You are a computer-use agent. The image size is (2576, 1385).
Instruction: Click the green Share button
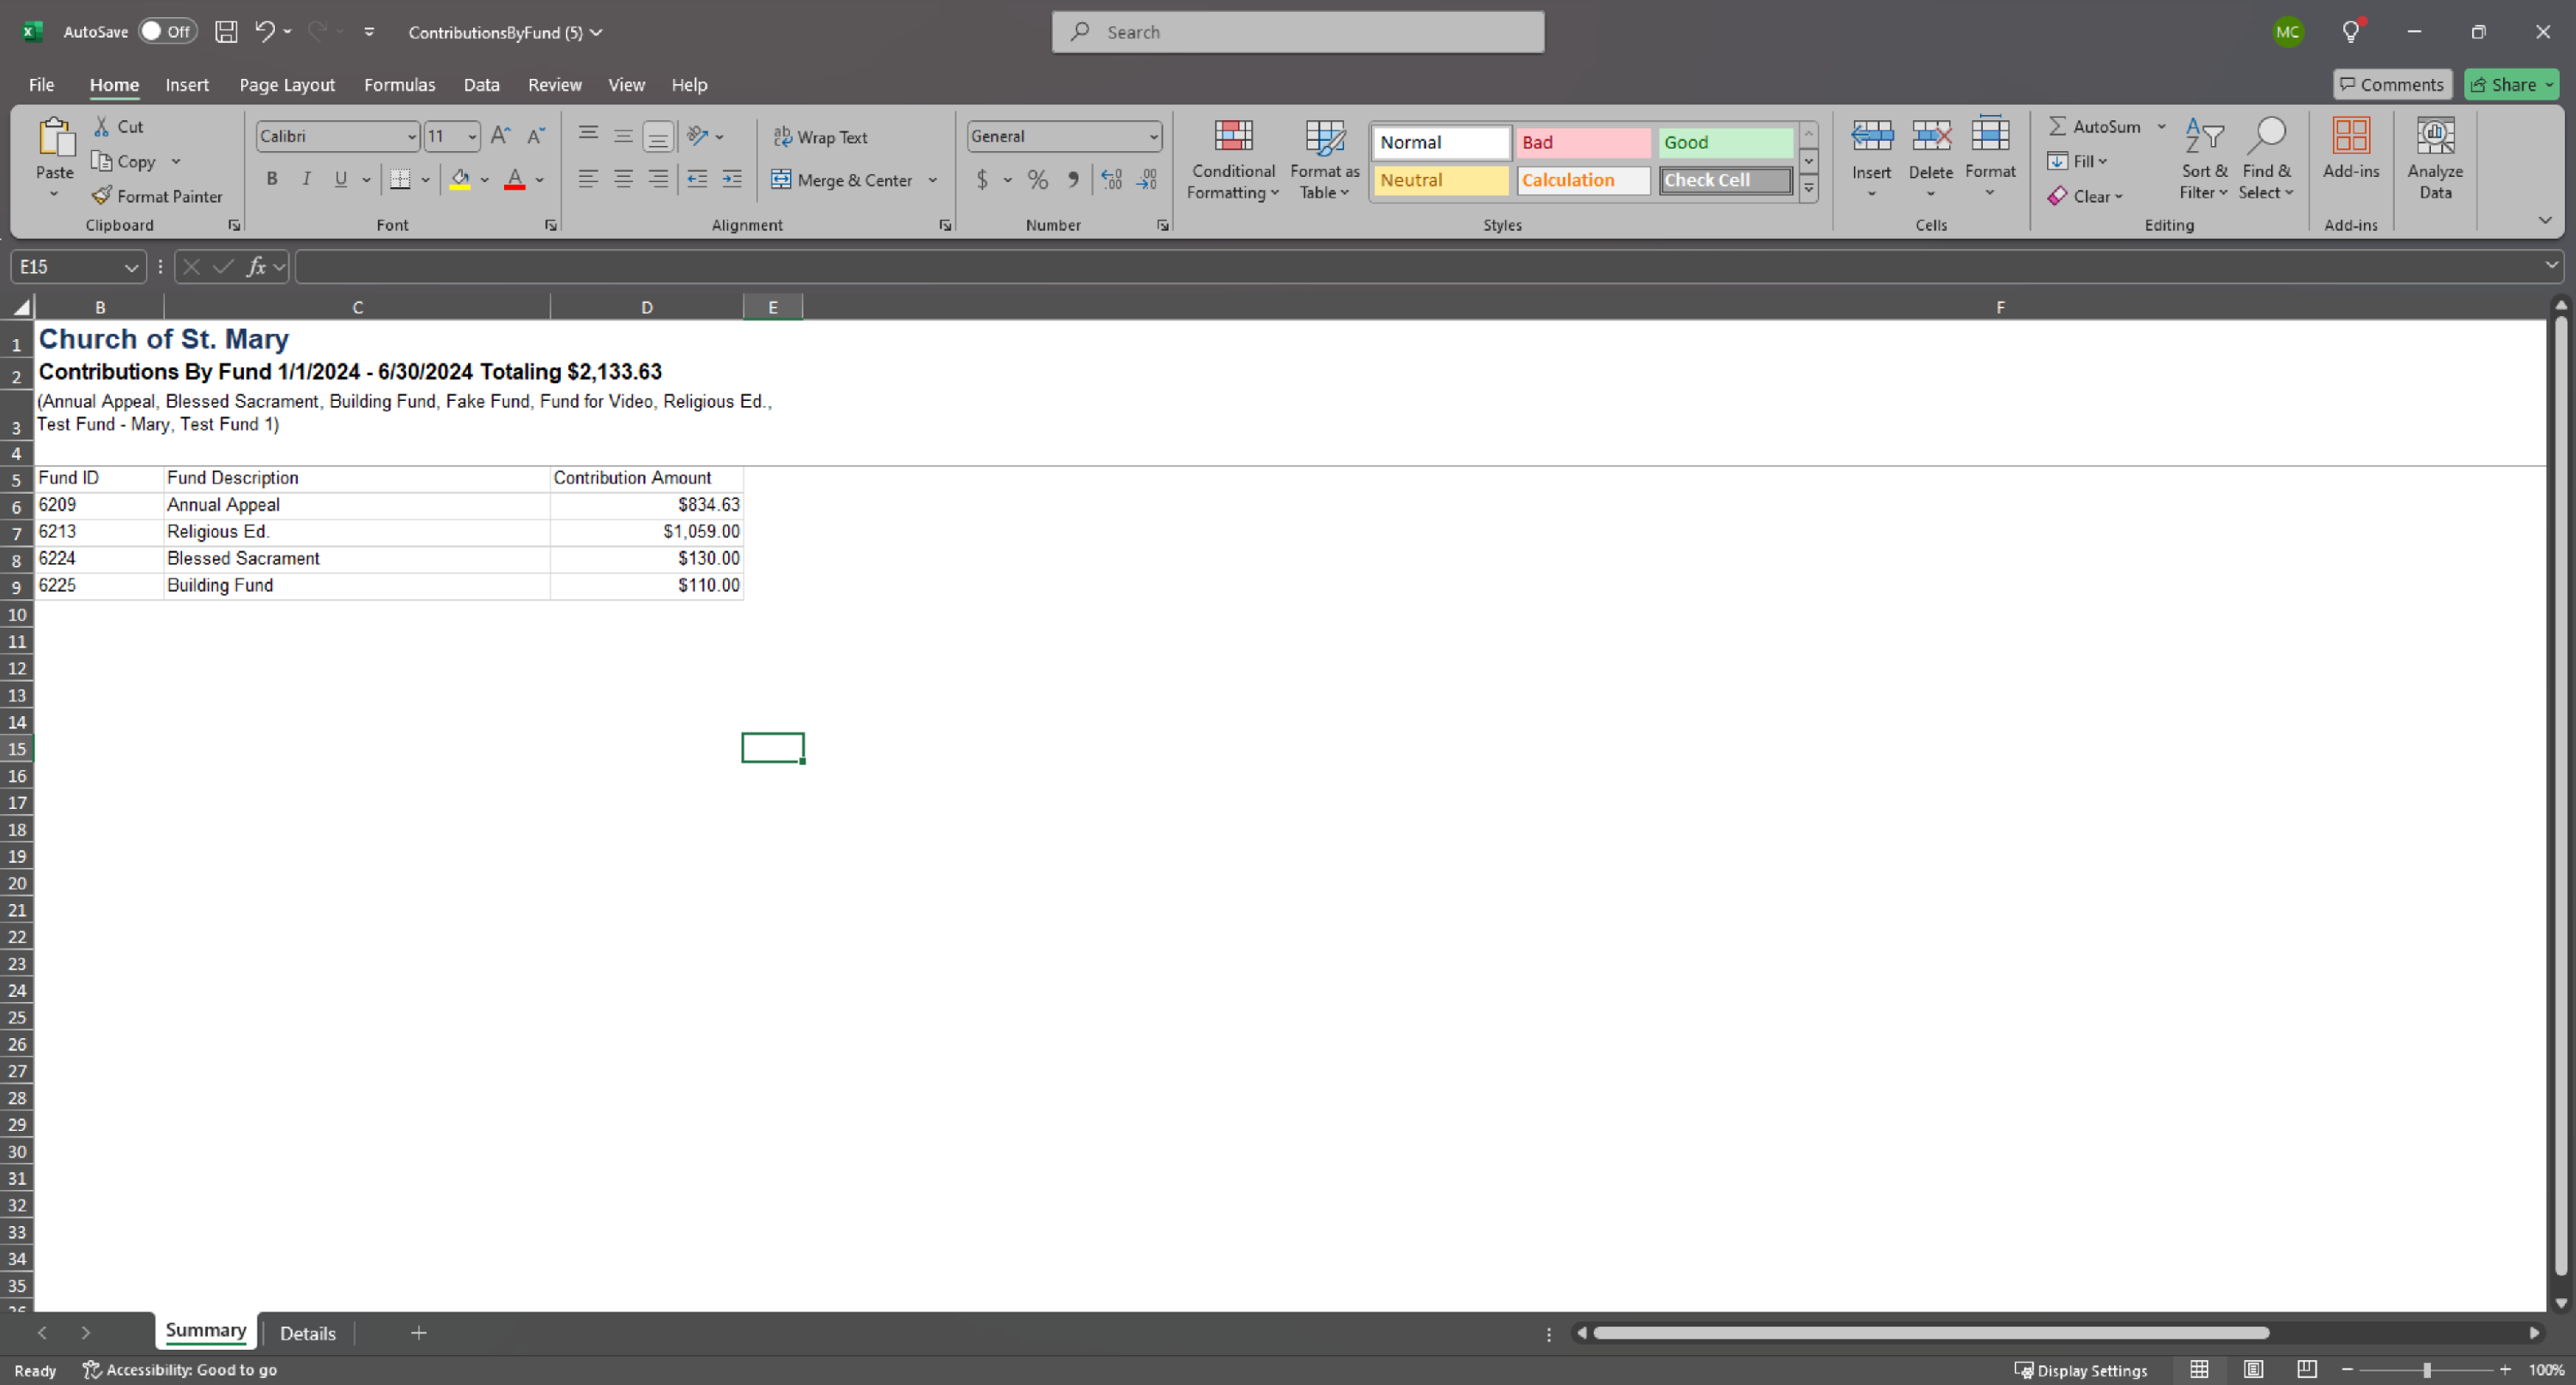coord(2511,85)
